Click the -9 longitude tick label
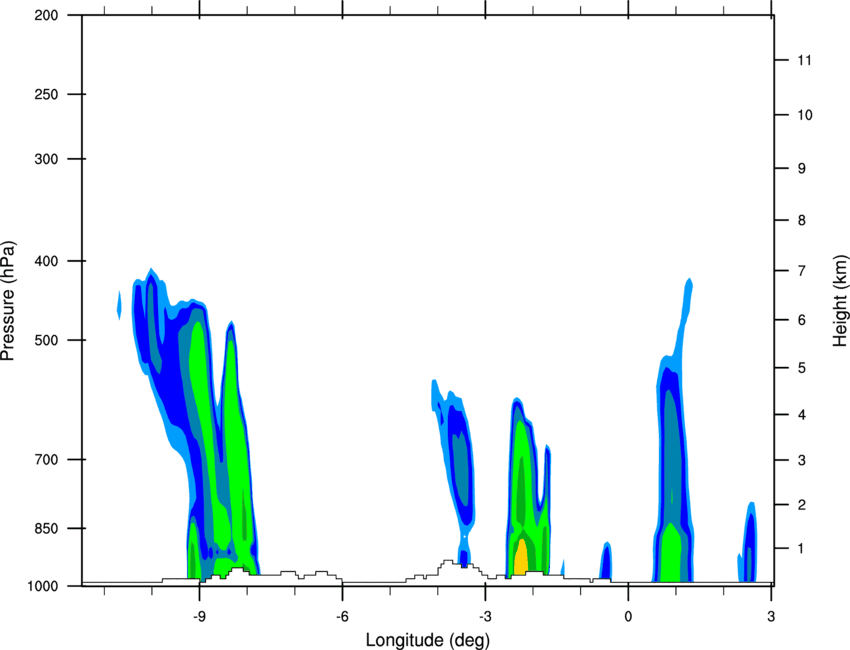The width and height of the screenshot is (850, 650). tap(199, 617)
